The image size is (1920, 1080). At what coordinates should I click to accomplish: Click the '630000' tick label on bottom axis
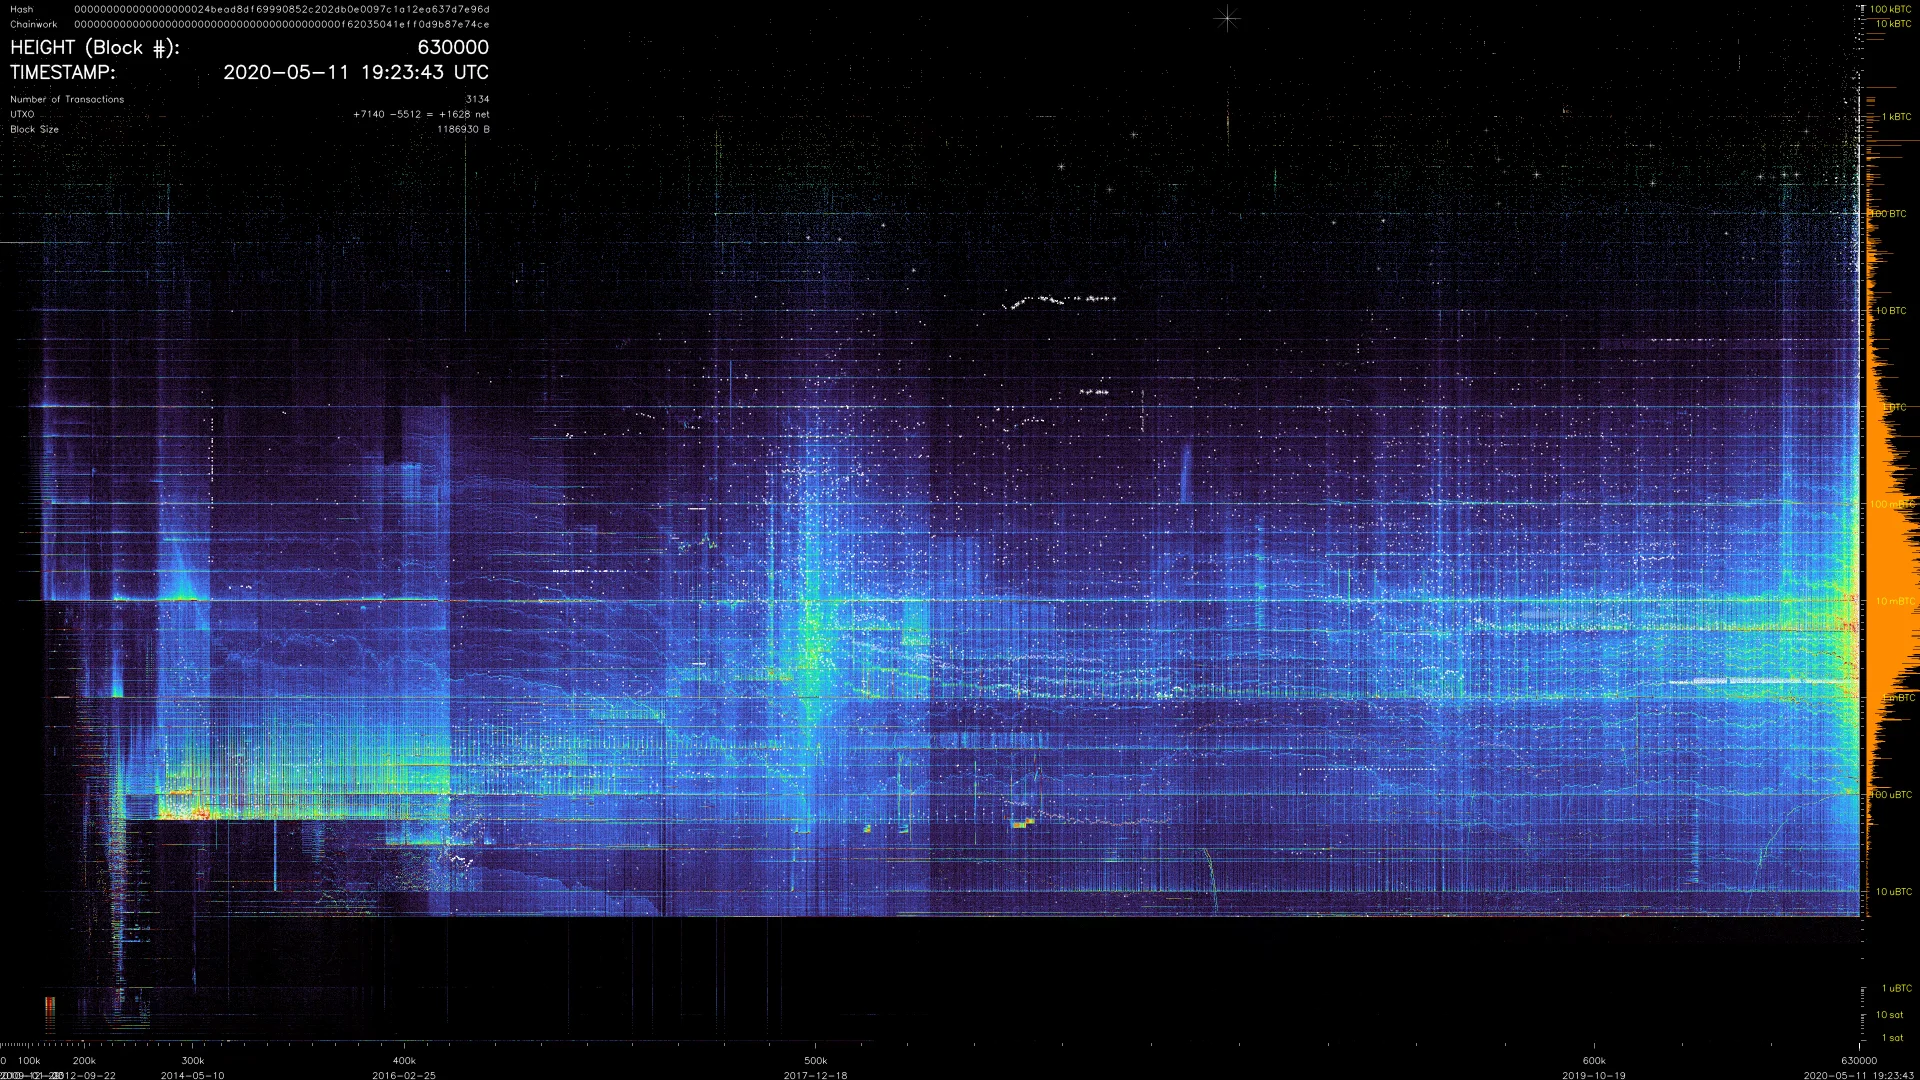[1859, 1061]
